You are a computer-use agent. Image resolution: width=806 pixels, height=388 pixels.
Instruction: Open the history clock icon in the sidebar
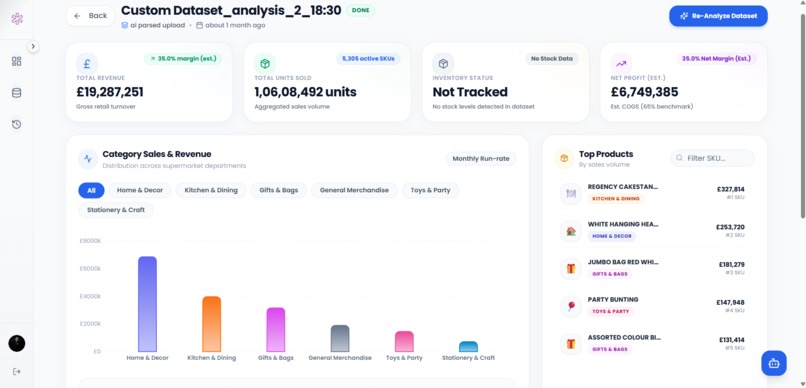(16, 124)
